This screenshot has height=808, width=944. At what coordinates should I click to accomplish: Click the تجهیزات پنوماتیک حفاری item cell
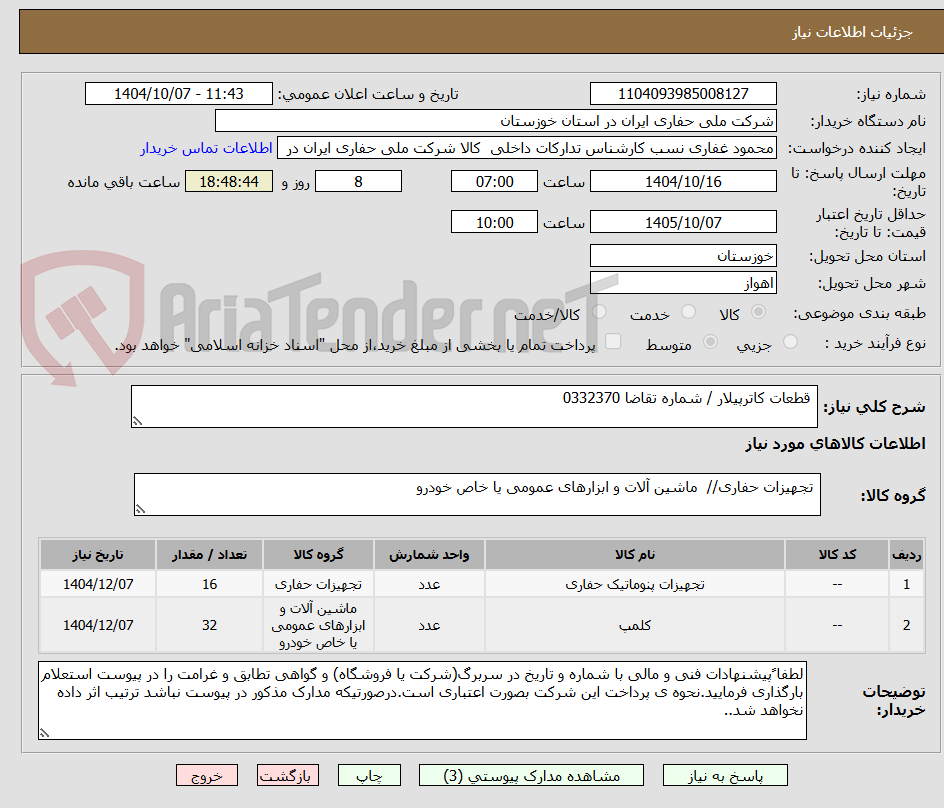click(x=635, y=584)
